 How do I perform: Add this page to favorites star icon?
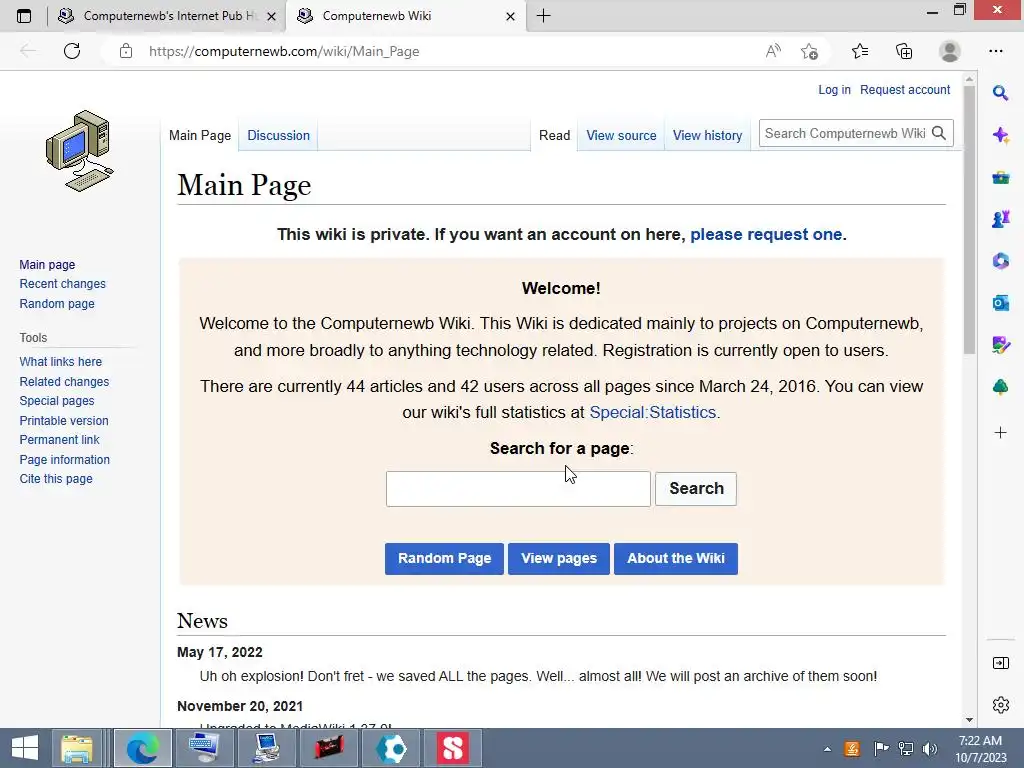809,51
